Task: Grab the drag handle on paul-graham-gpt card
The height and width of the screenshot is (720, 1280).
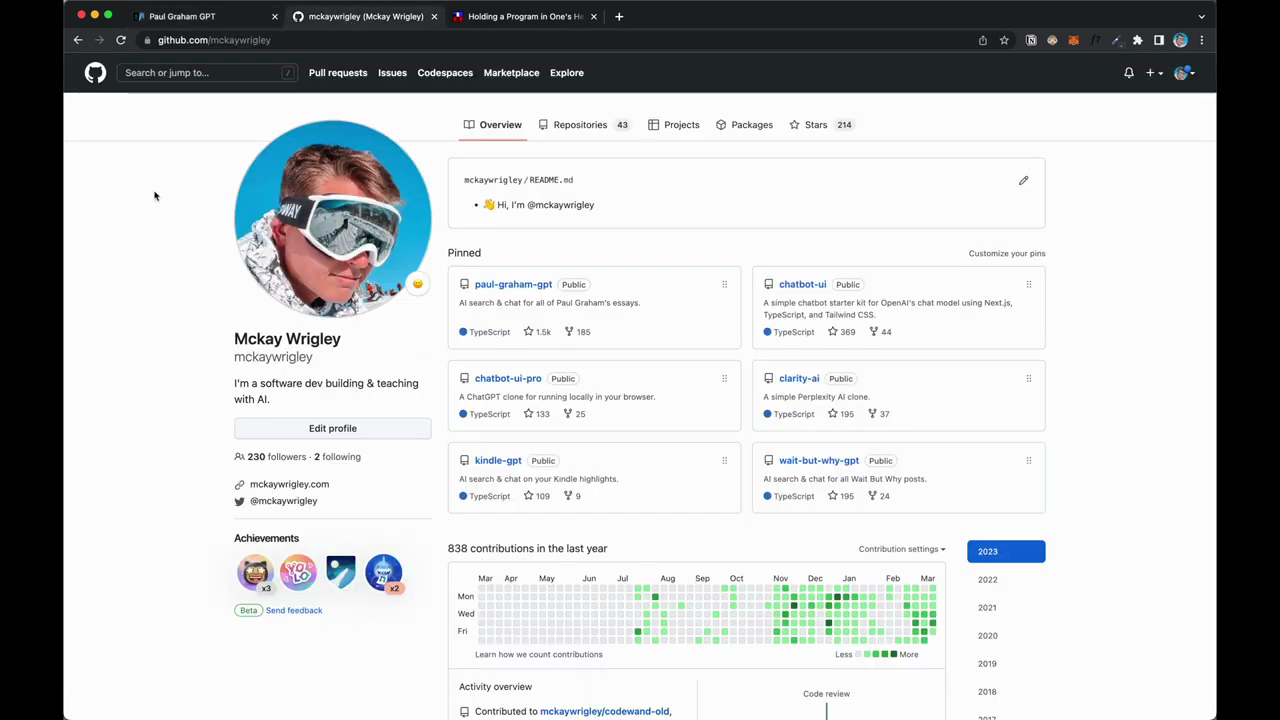Action: (725, 285)
